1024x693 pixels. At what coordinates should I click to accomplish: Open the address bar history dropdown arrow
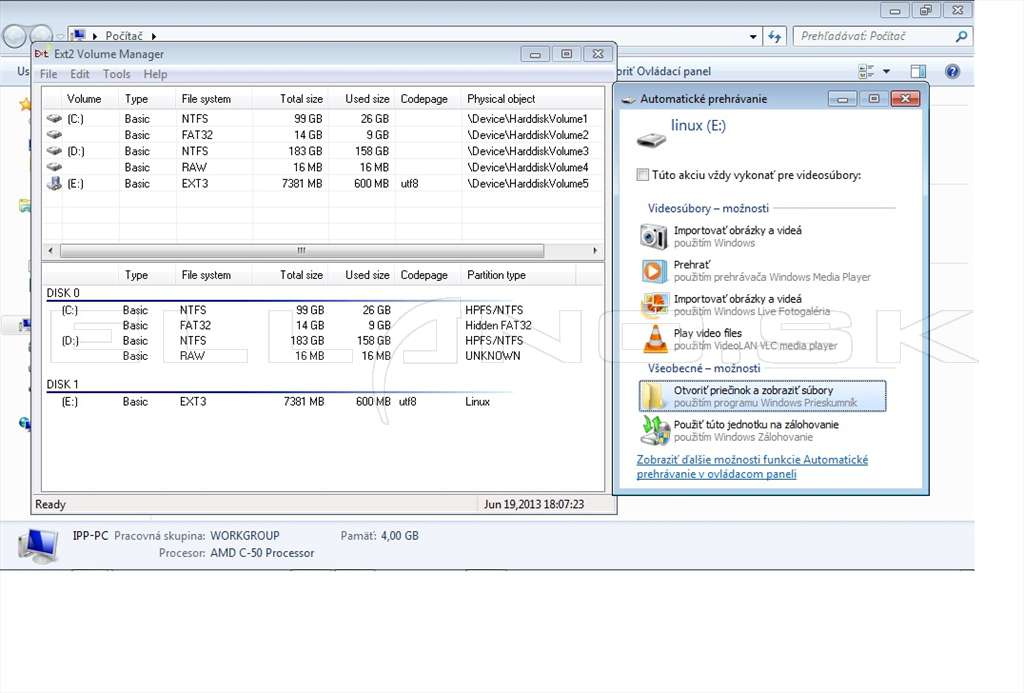pos(753,37)
